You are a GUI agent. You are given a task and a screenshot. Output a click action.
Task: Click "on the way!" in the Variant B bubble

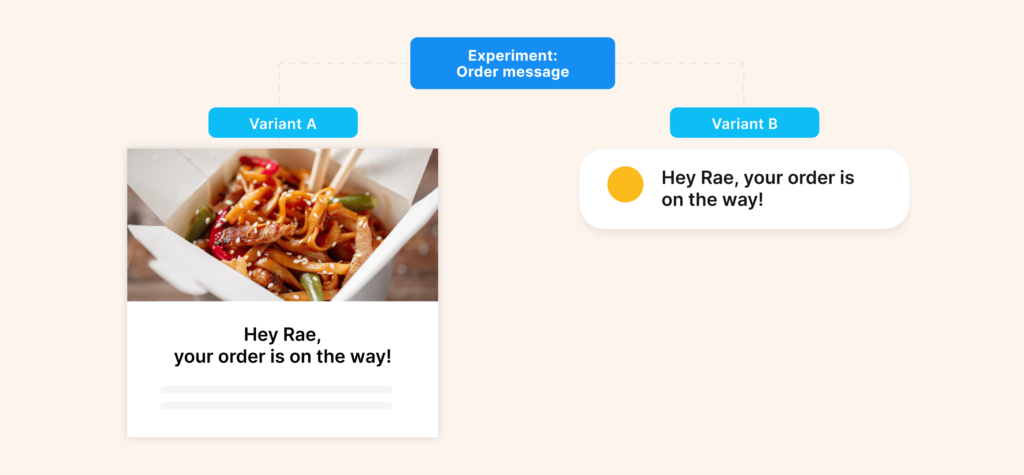click(712, 199)
